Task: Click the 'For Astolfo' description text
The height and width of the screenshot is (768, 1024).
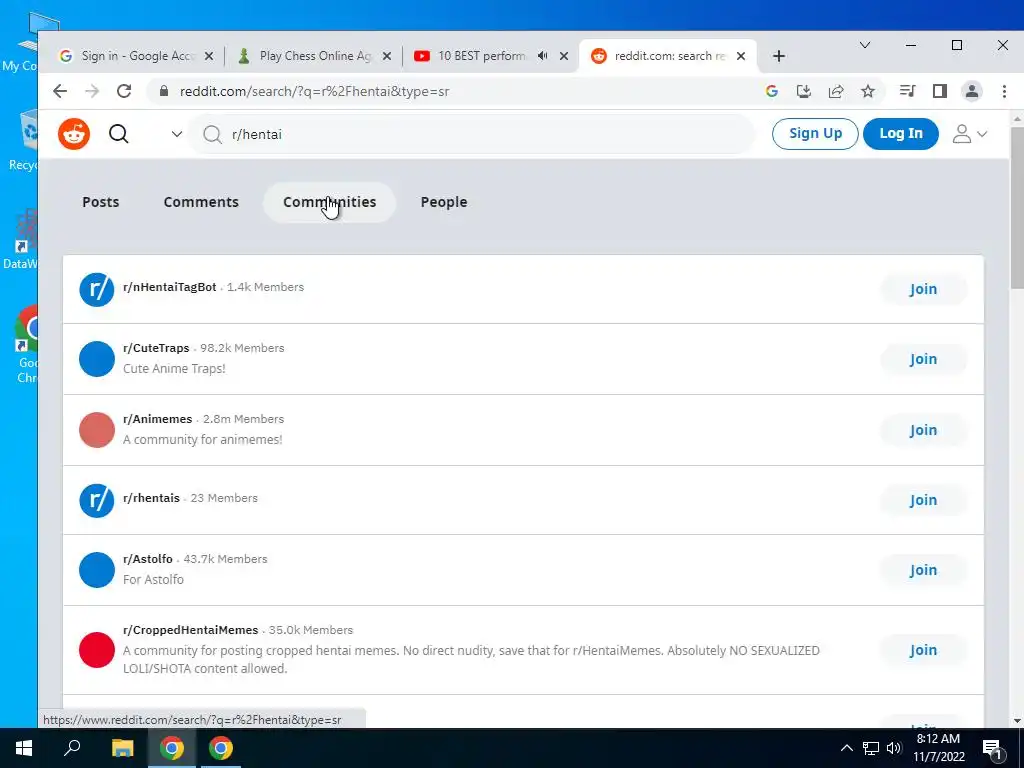Action: point(153,579)
